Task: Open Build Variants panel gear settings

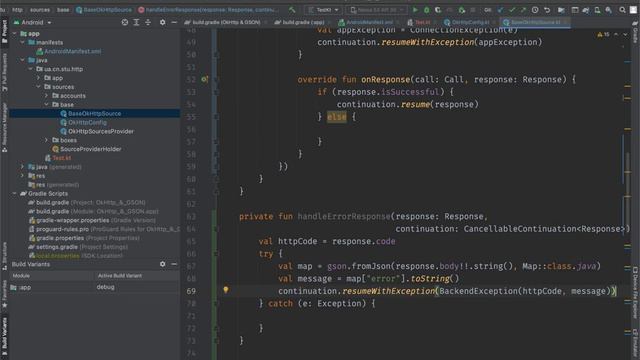Action: [162, 264]
